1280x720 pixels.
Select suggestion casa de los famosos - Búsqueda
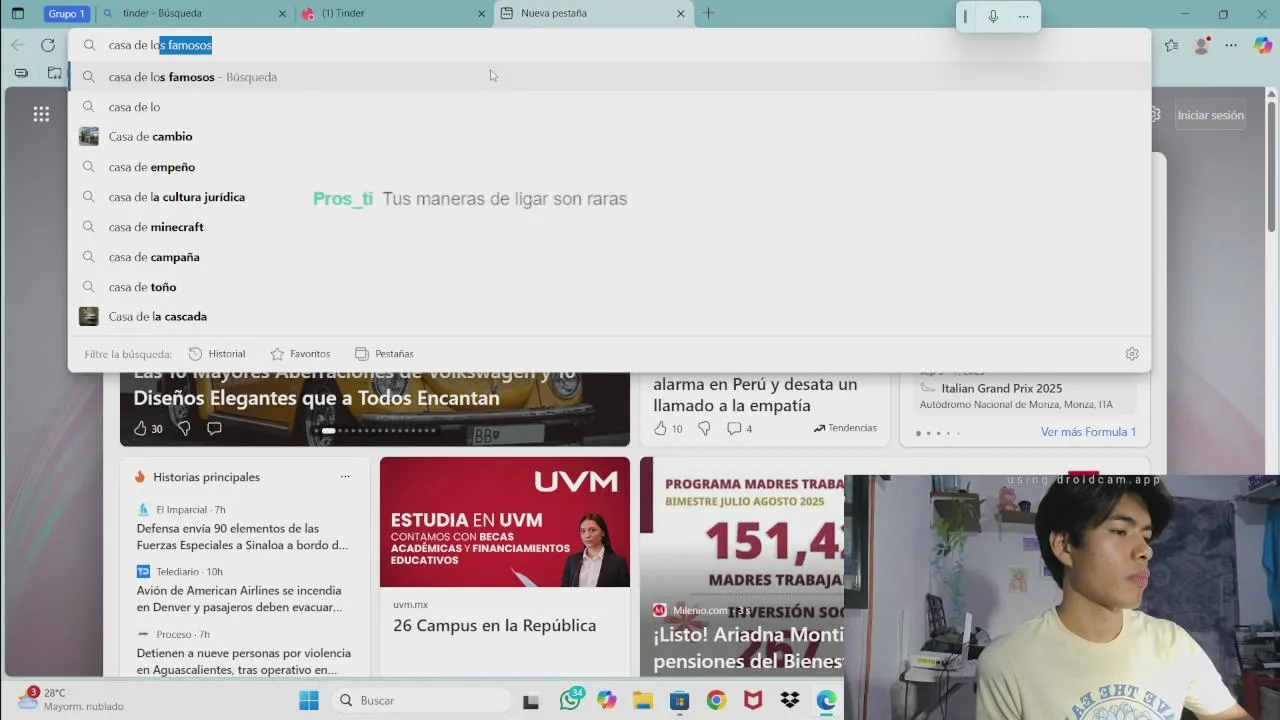(609, 77)
